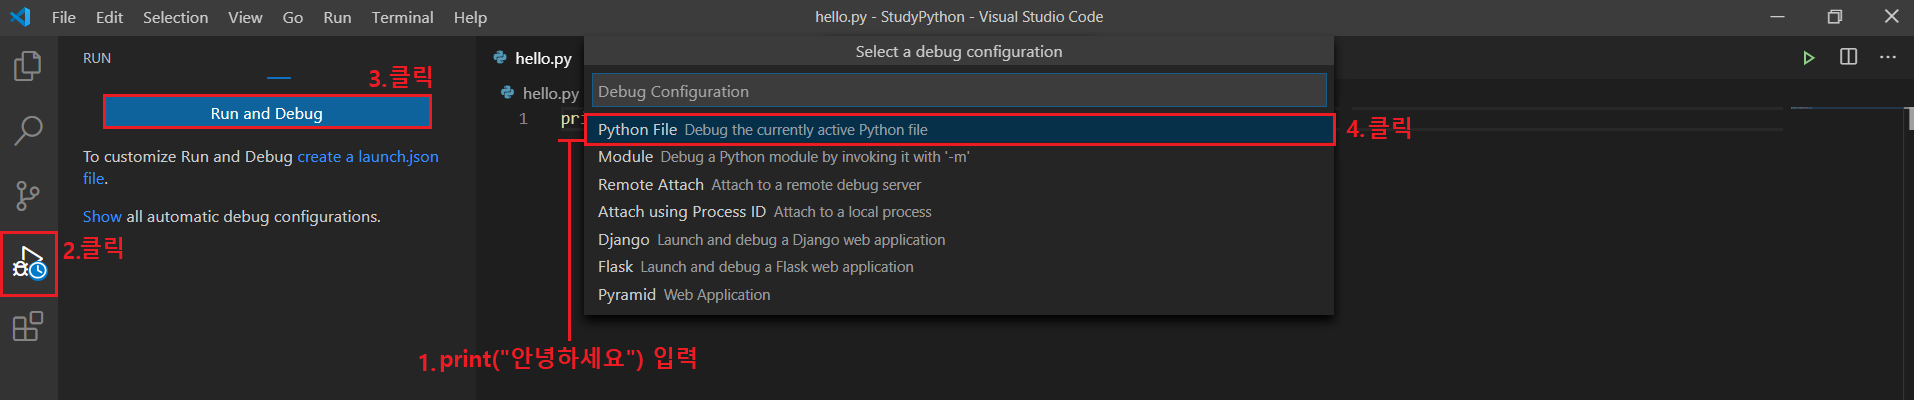Open the Edit menu
Image resolution: width=1914 pixels, height=400 pixels.
[109, 17]
